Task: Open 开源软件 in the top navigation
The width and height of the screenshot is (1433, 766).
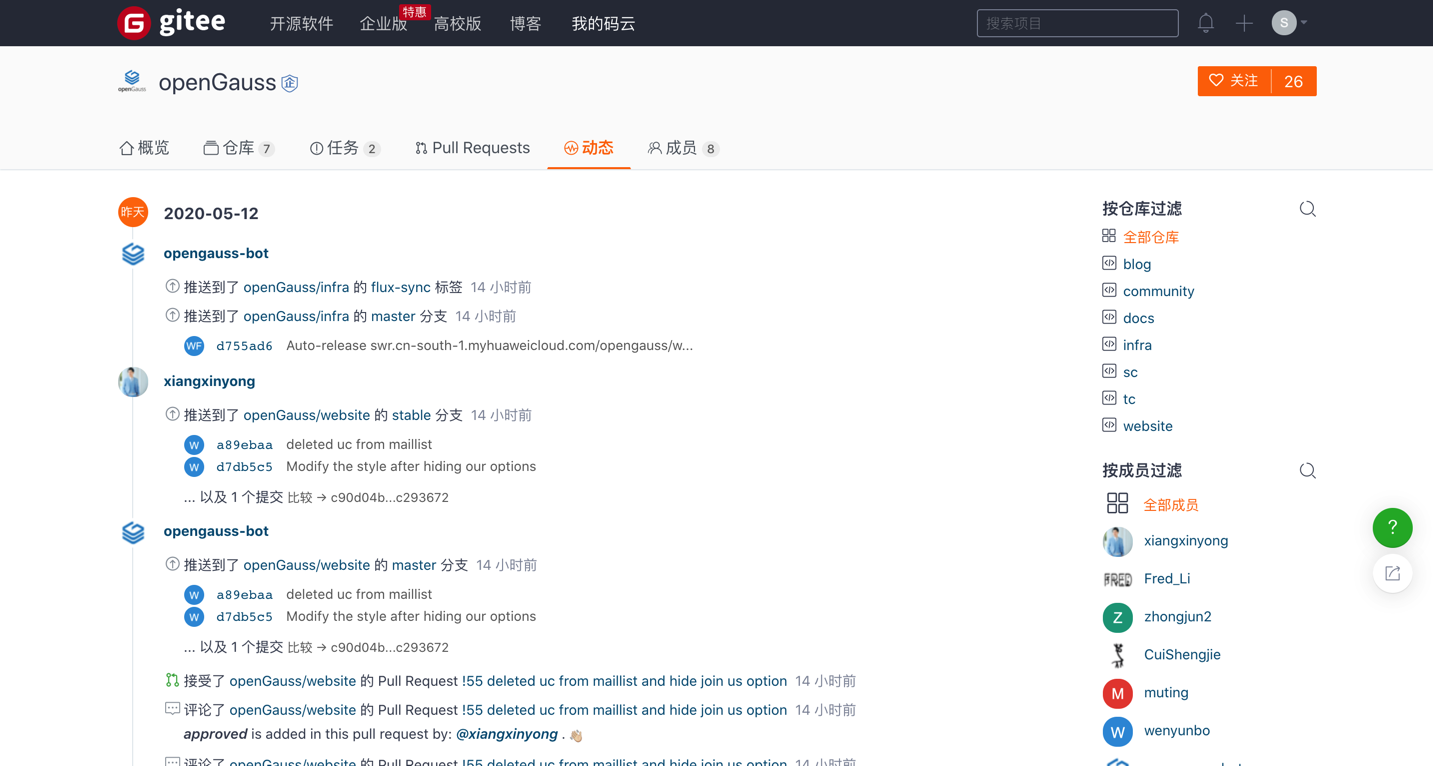Action: (x=301, y=24)
